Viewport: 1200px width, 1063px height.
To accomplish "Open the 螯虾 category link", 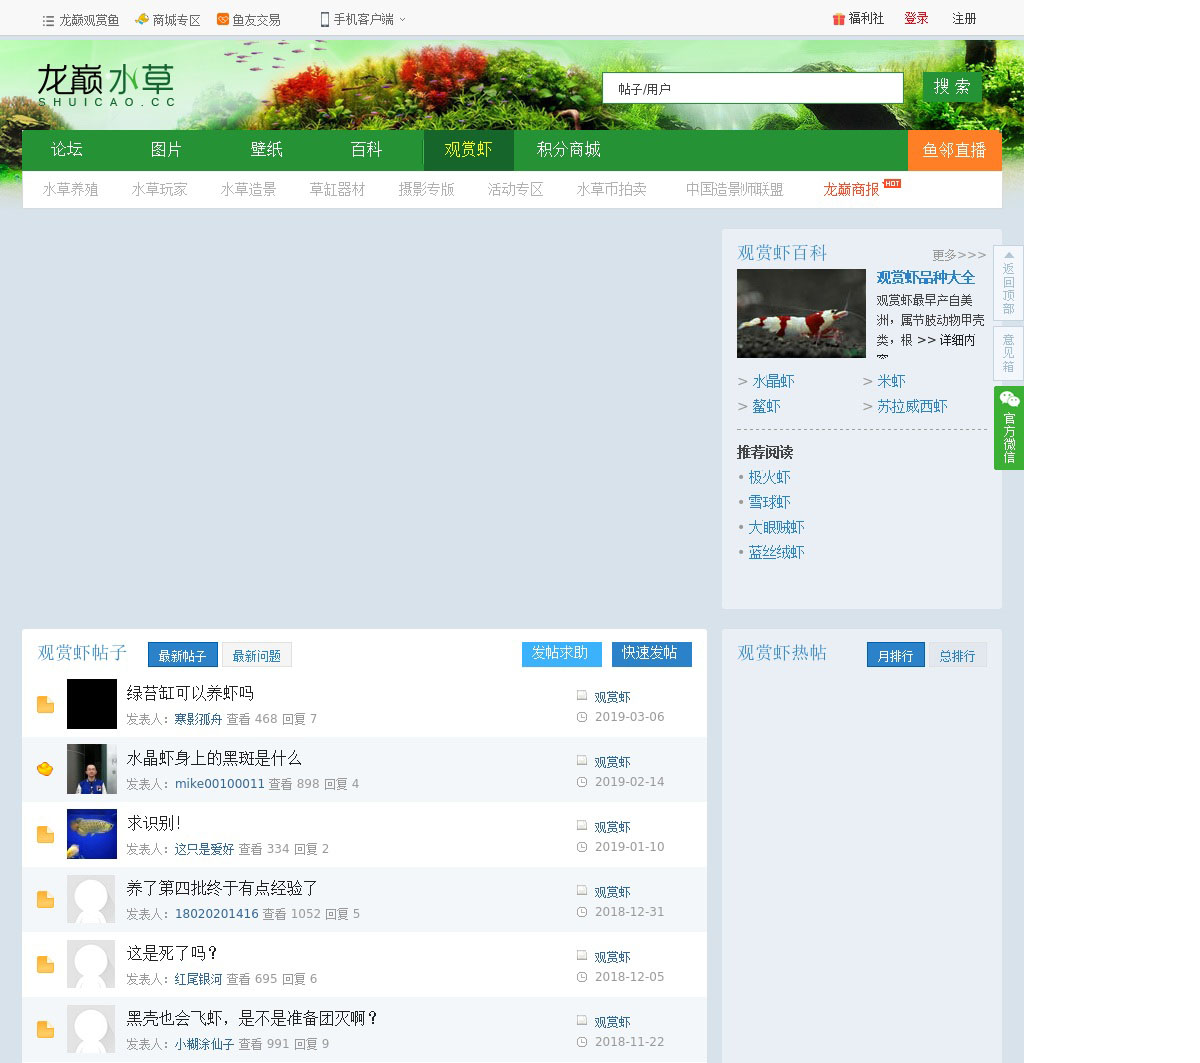I will pos(766,406).
